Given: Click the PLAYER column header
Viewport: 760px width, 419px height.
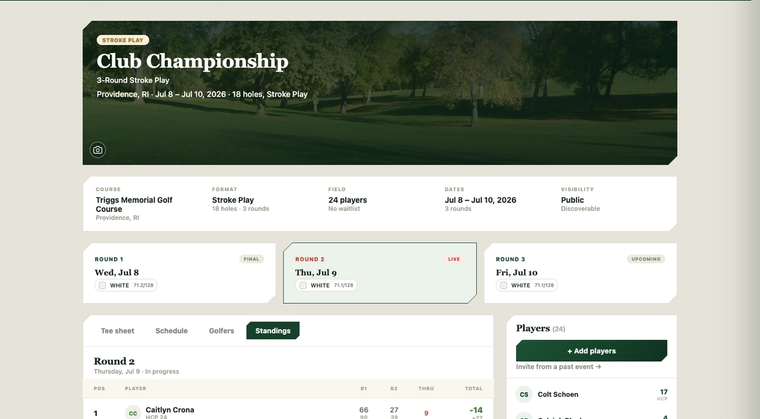Looking at the screenshot, I should point(135,388).
